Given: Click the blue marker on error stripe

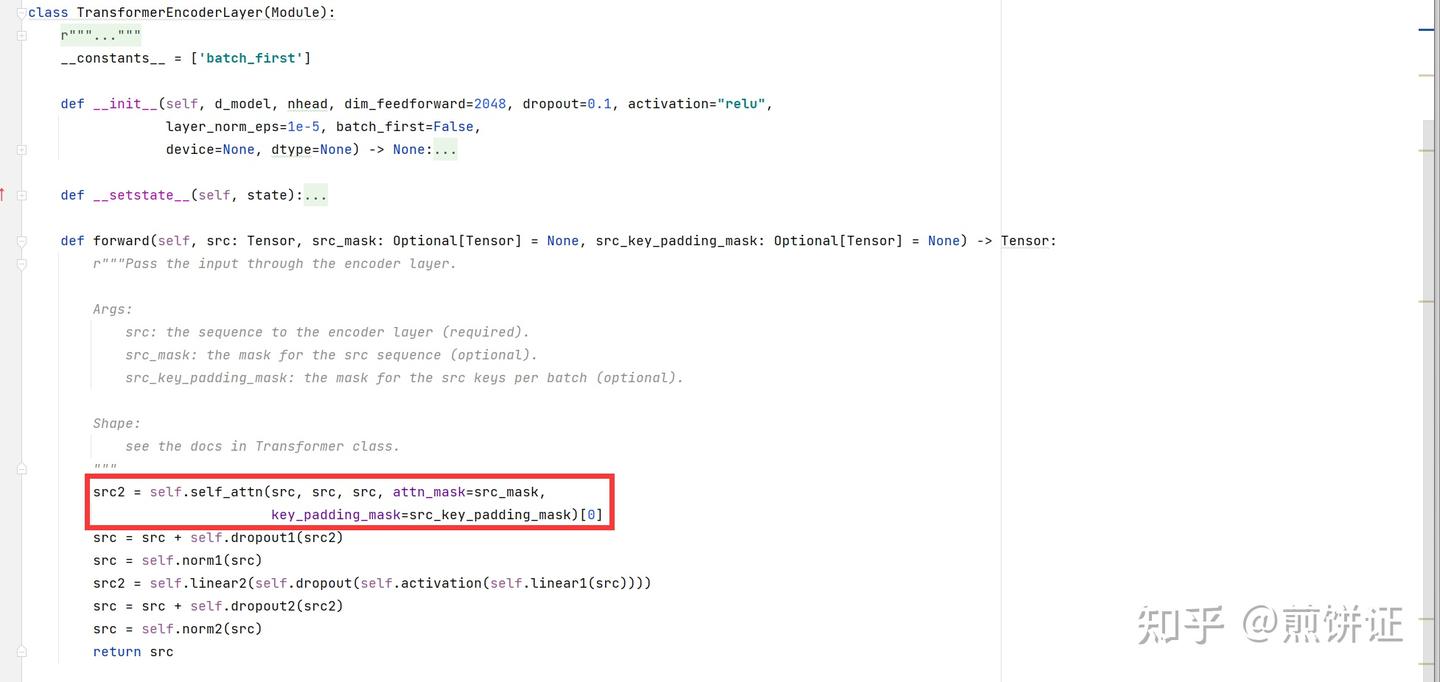Looking at the screenshot, I should (1426, 30).
